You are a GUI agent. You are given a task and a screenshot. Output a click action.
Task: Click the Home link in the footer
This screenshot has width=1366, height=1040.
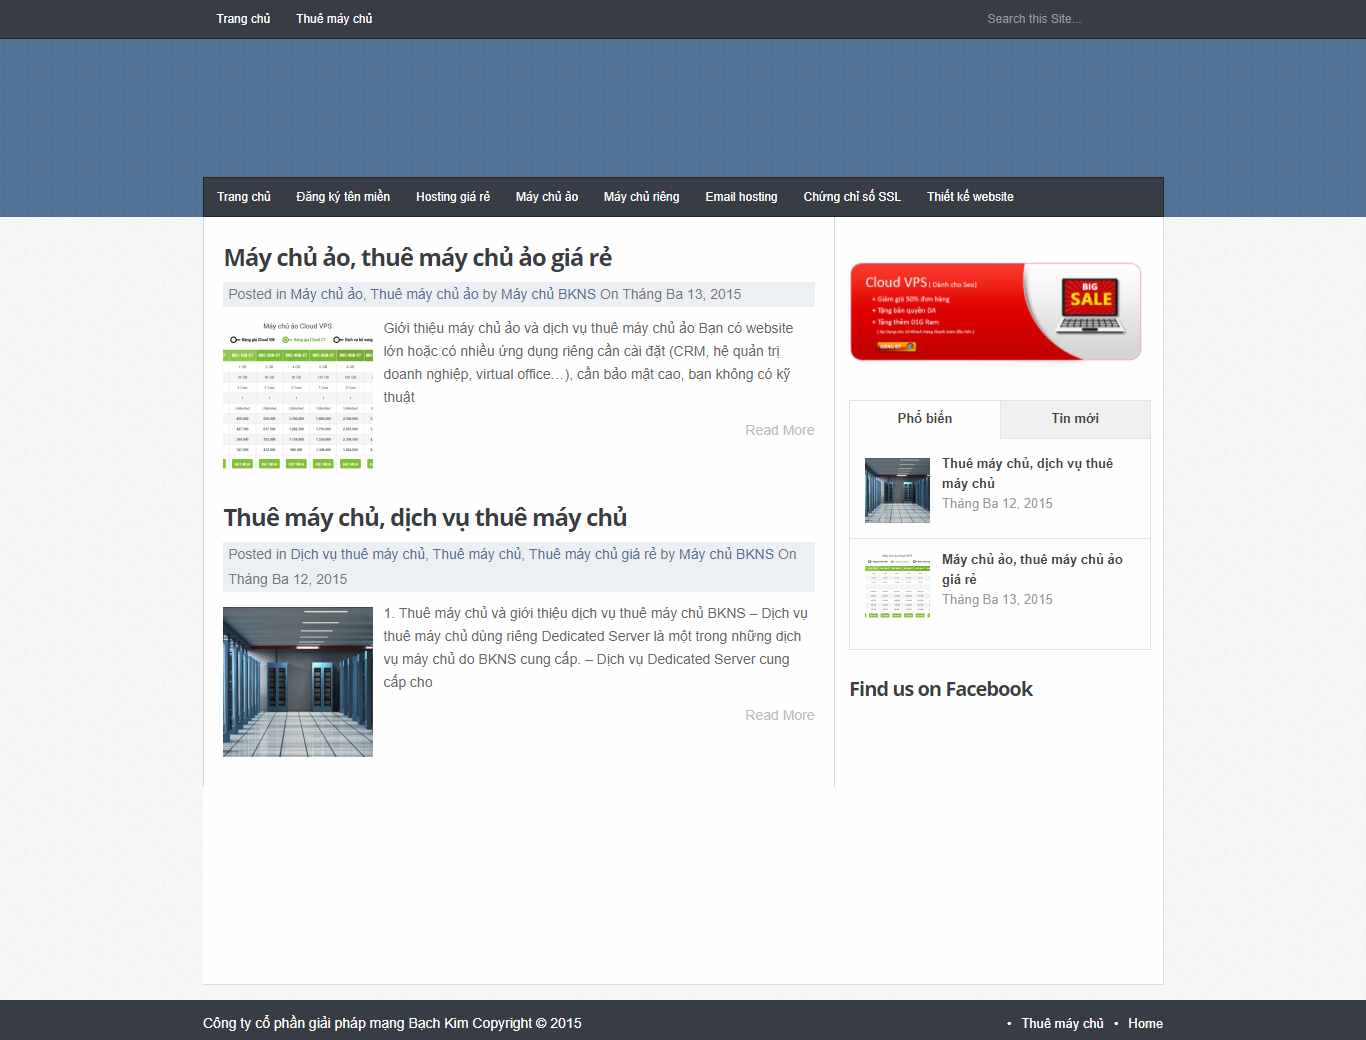[x=1145, y=1023]
